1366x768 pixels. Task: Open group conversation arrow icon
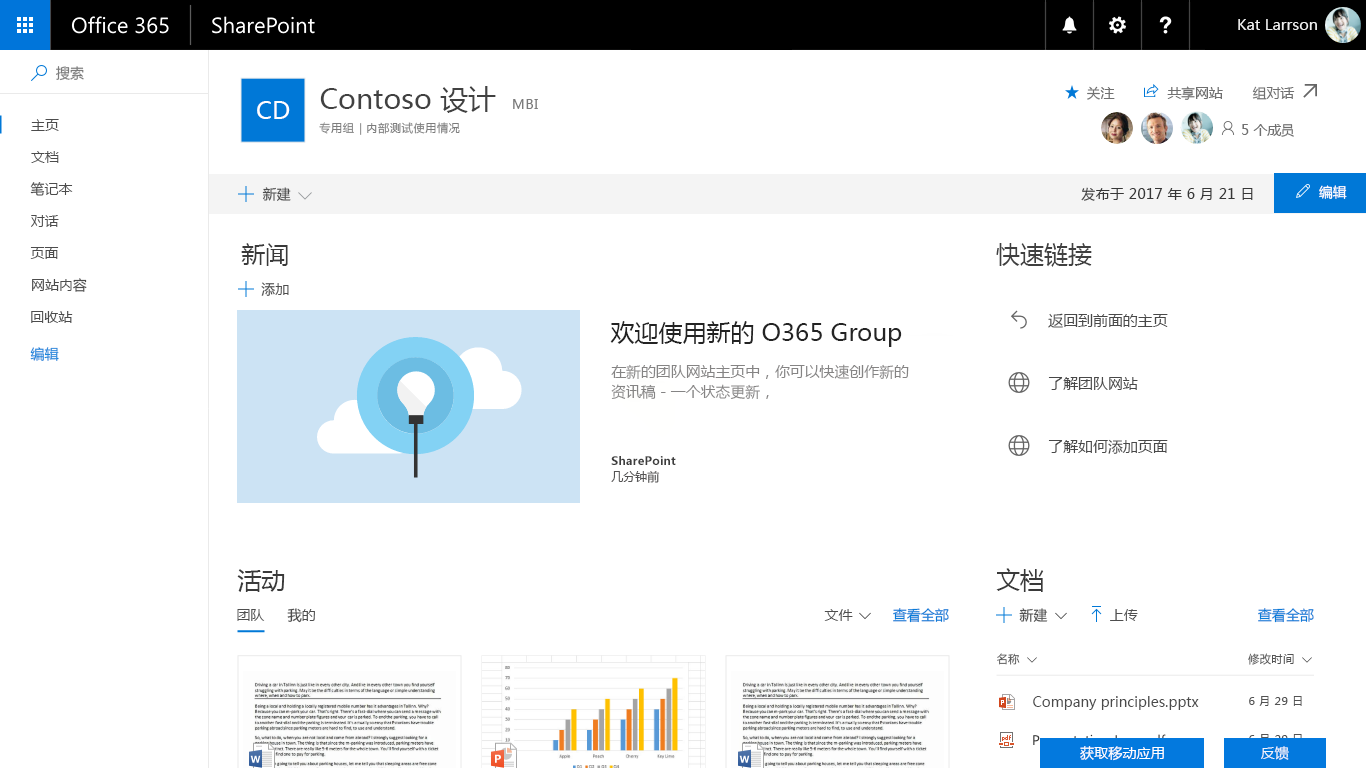[1310, 91]
